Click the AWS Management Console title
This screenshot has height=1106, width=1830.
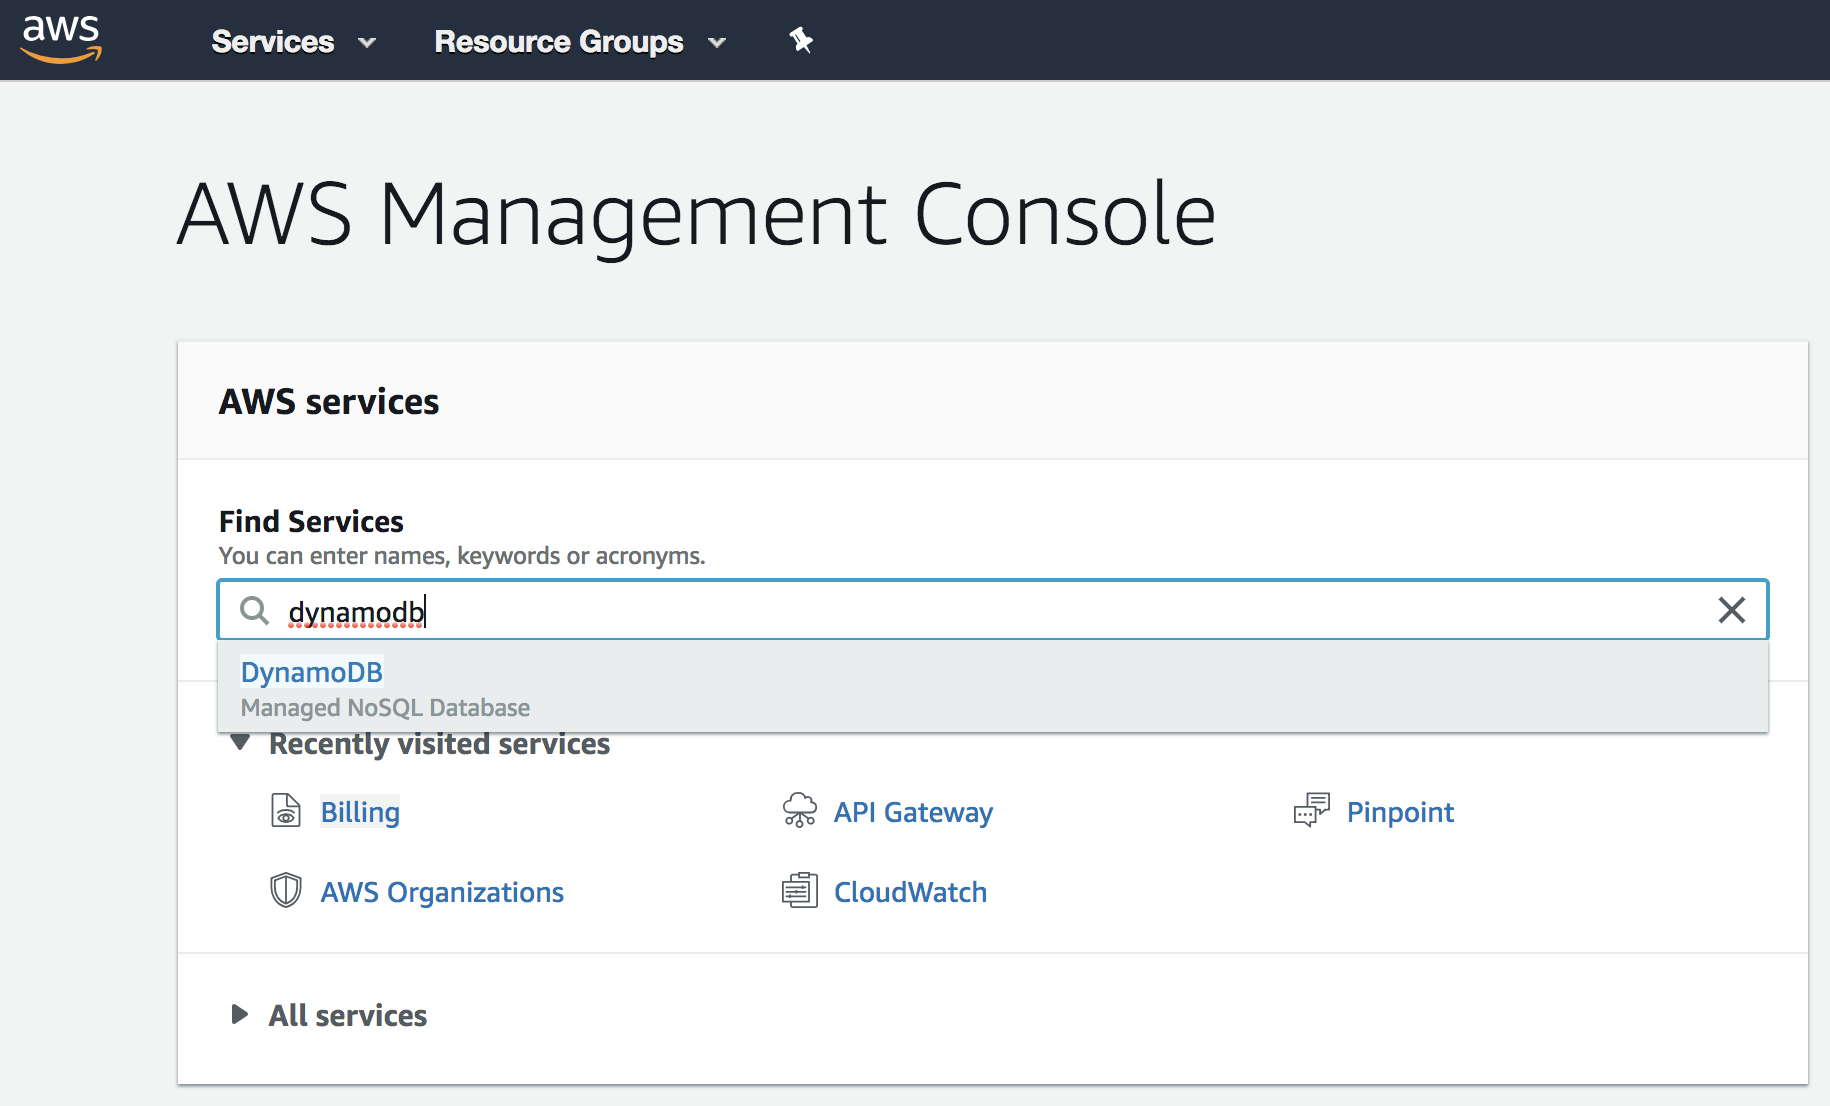[697, 215]
